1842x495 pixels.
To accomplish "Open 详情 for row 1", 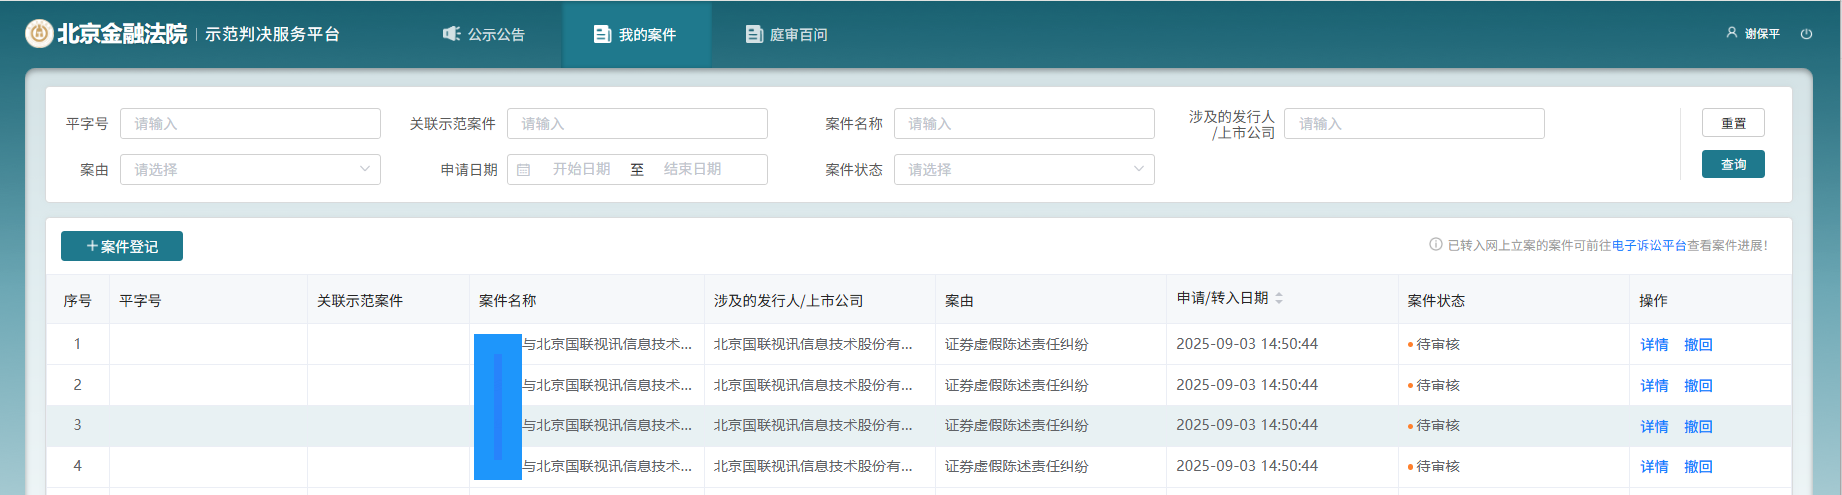I will pos(1654,344).
